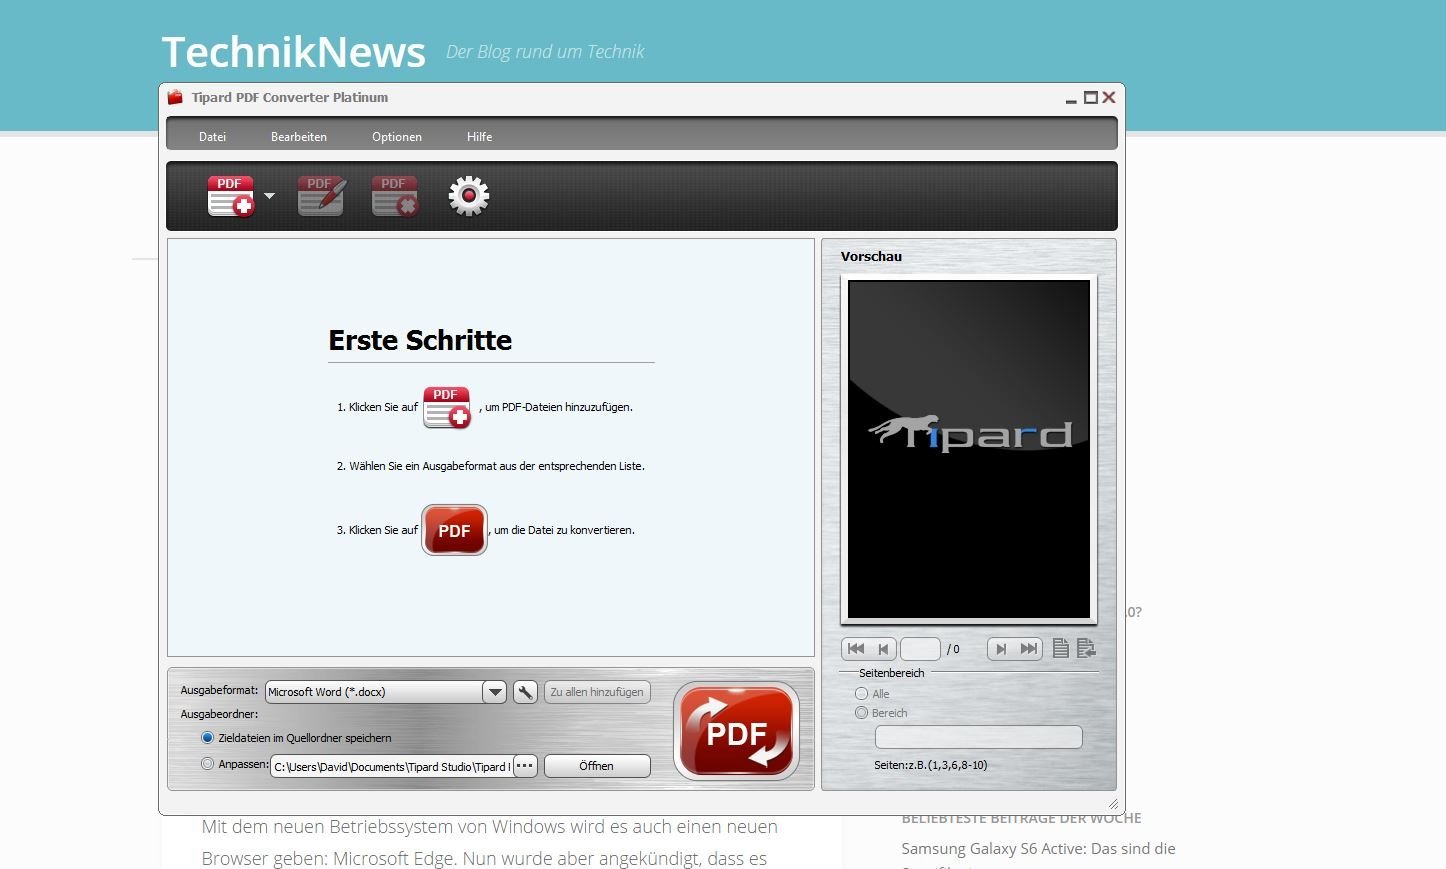Click the output folder path field
1446x869 pixels.
[x=392, y=766]
